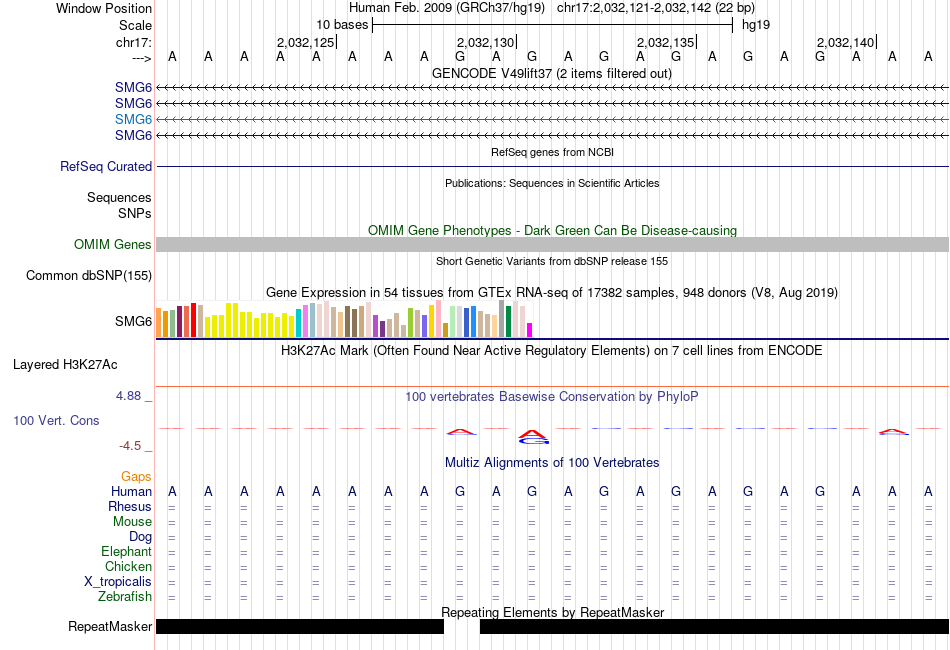950x650 pixels.
Task: Click the hg19 label beside the scale bar
Action: (x=756, y=25)
